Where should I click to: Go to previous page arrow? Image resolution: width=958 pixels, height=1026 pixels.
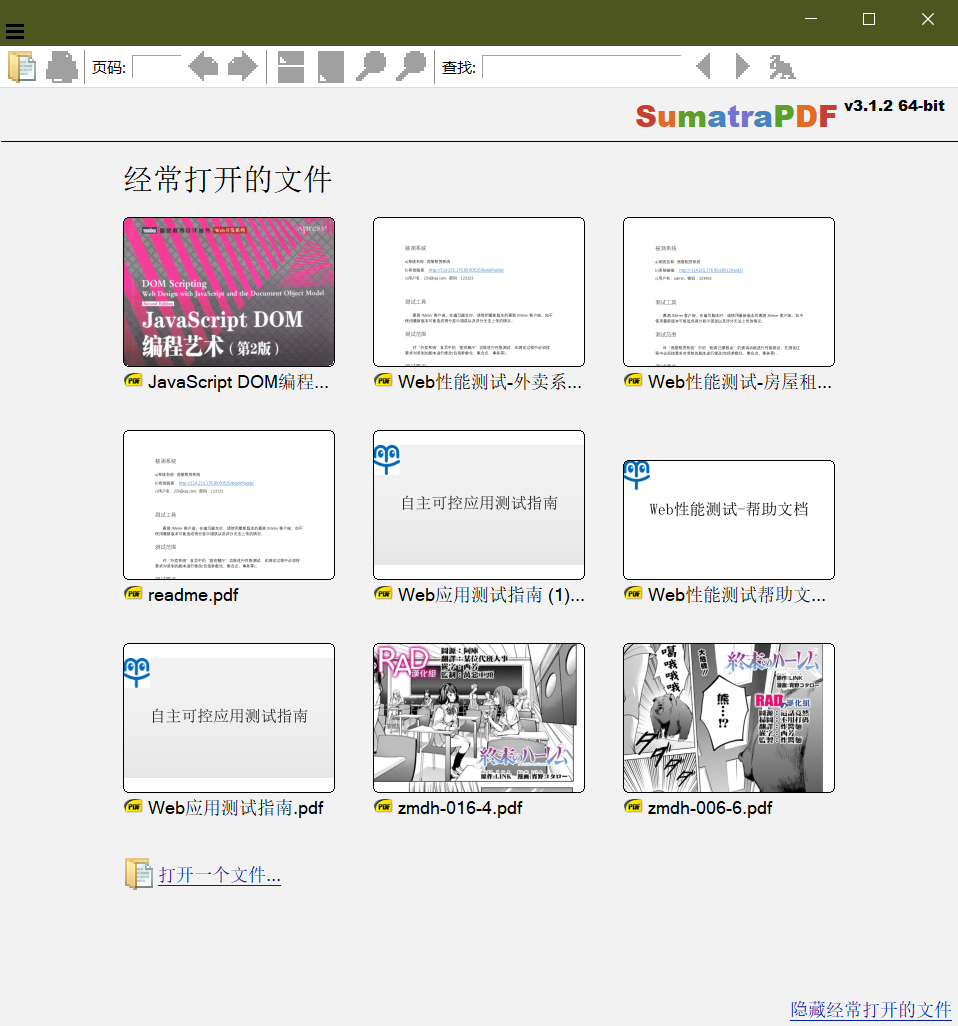pyautogui.click(x=203, y=67)
